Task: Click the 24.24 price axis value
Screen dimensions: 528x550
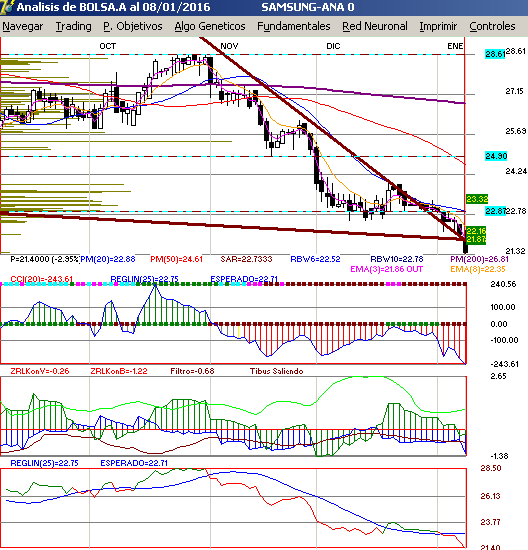Action: [x=515, y=171]
